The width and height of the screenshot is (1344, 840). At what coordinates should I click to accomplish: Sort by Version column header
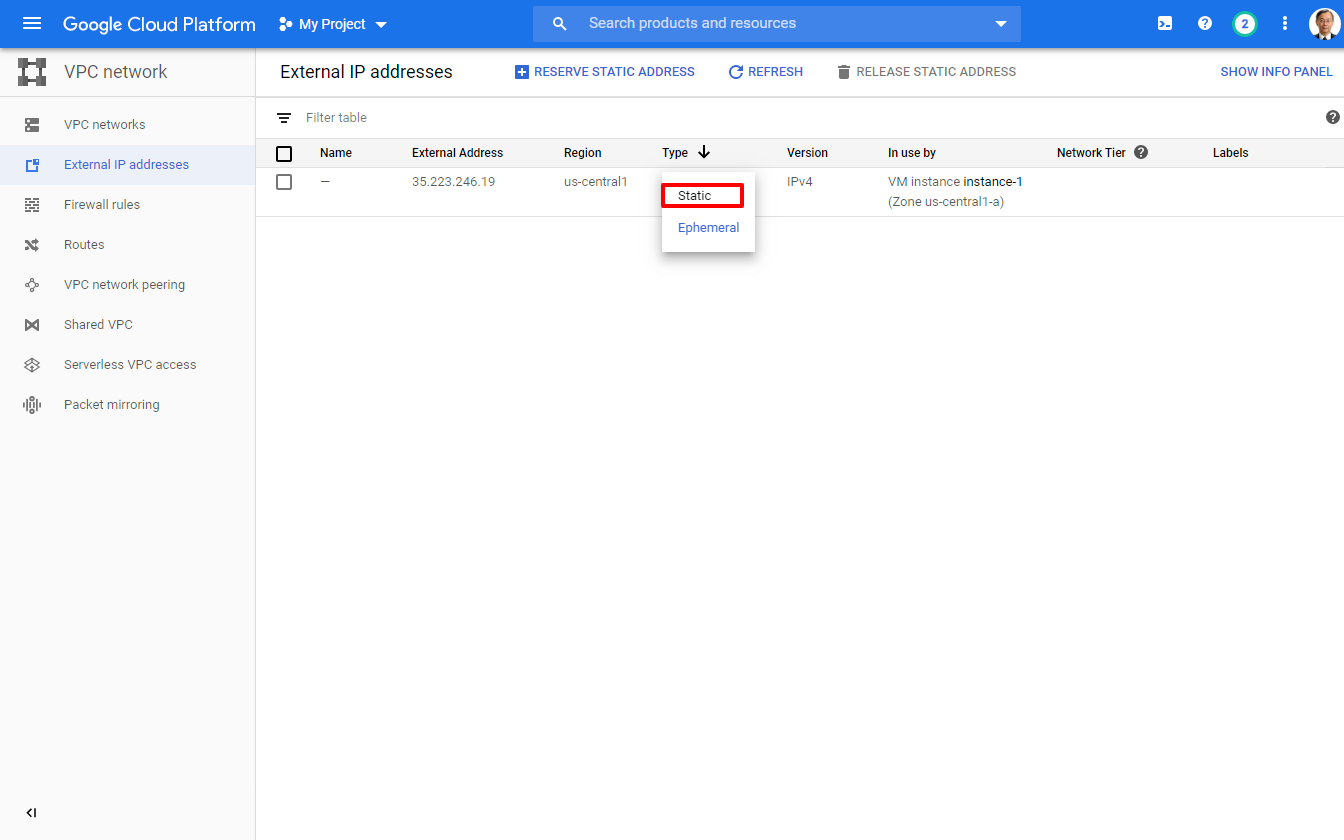(x=807, y=153)
